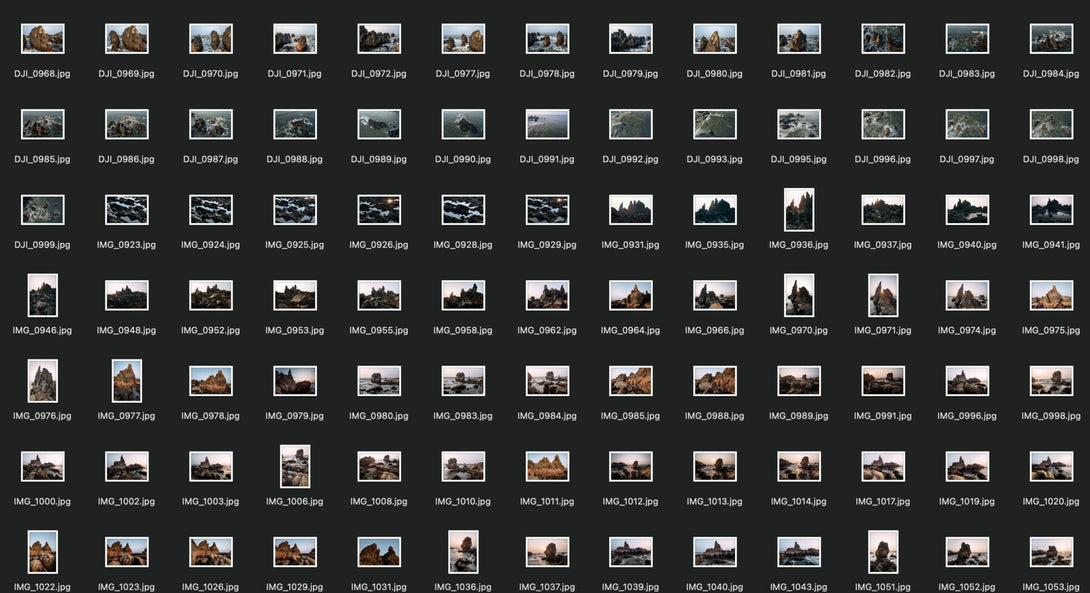Choose the IMG_1040.jpg thumbnail
Viewport: 1090px width, 593px height.
point(715,552)
